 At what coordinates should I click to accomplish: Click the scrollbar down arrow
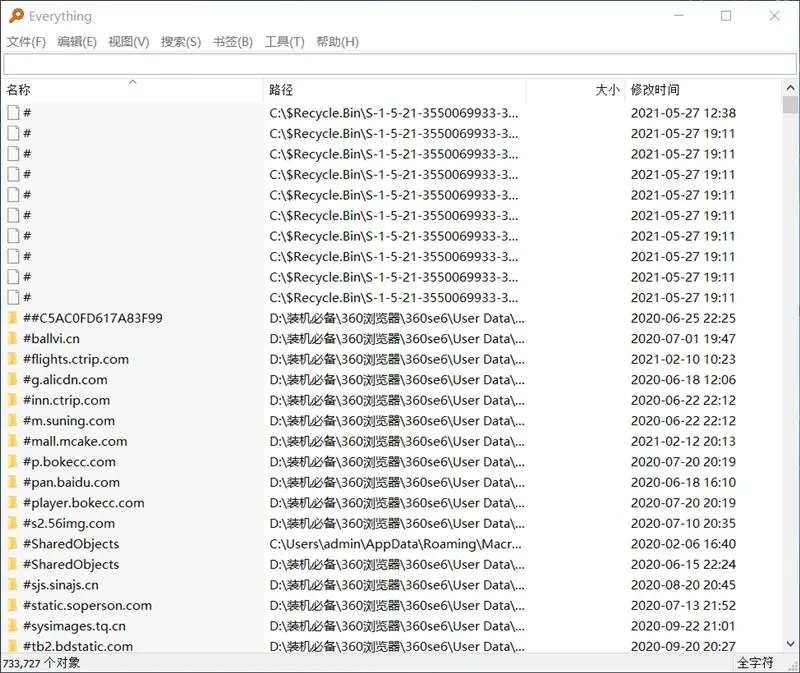click(x=790, y=644)
